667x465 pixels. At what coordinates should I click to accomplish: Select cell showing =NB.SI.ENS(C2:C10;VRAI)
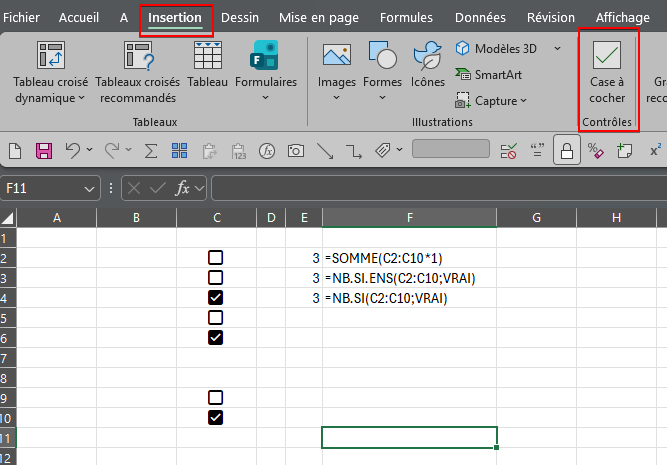(409, 278)
